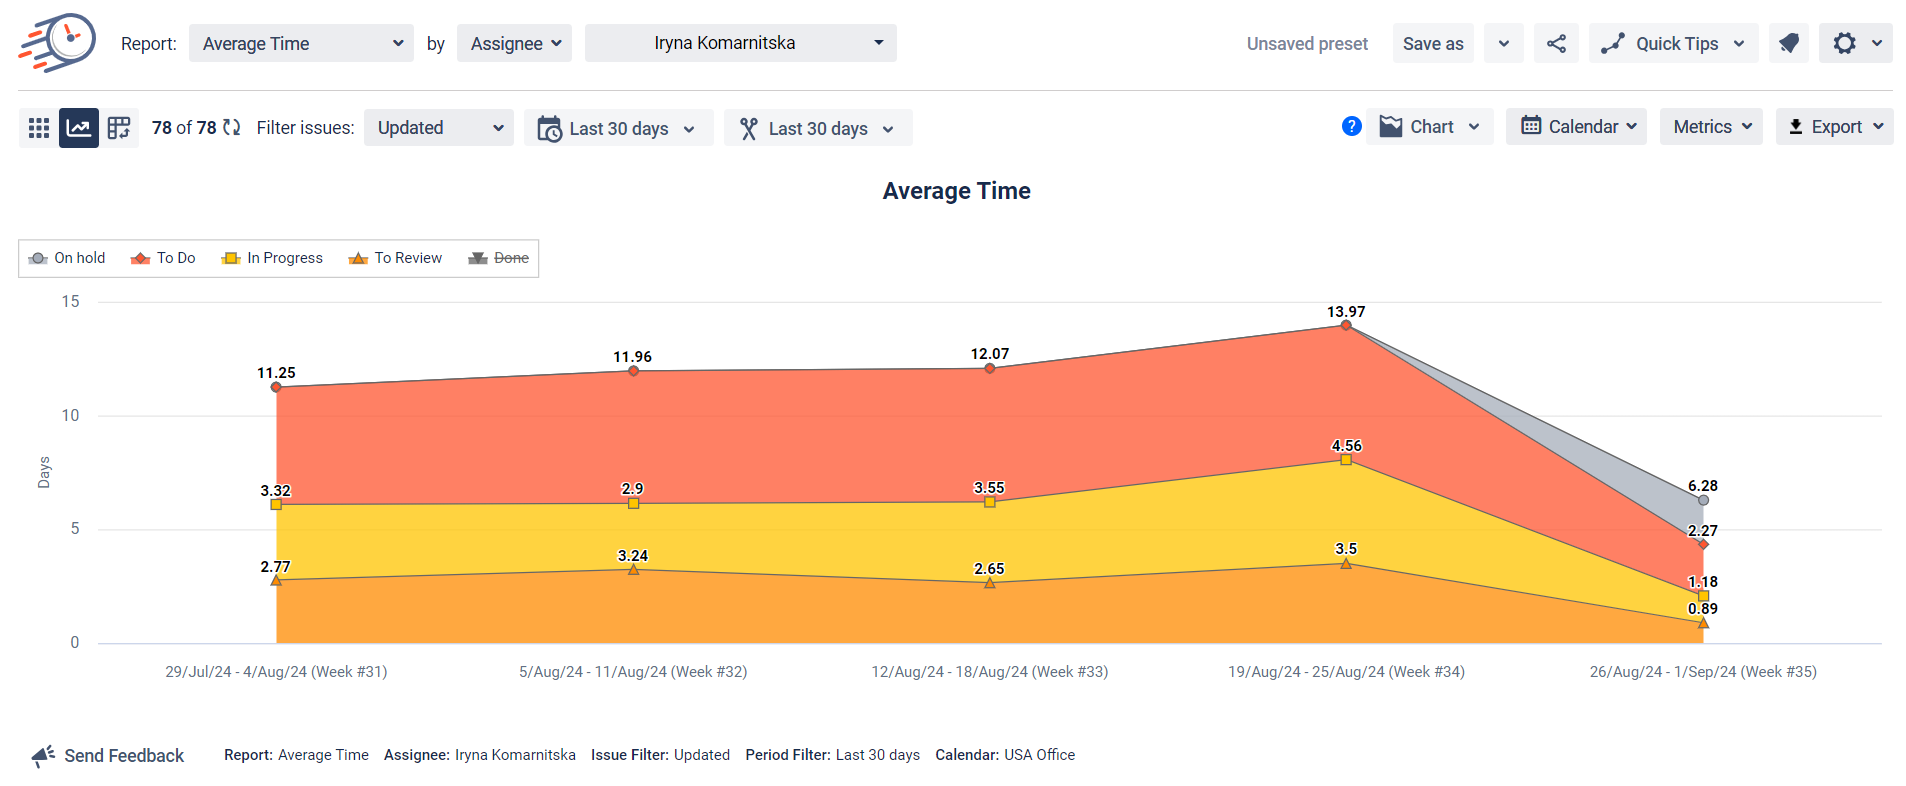The width and height of the screenshot is (1906, 786).
Task: Select the line chart view icon
Action: pos(79,128)
